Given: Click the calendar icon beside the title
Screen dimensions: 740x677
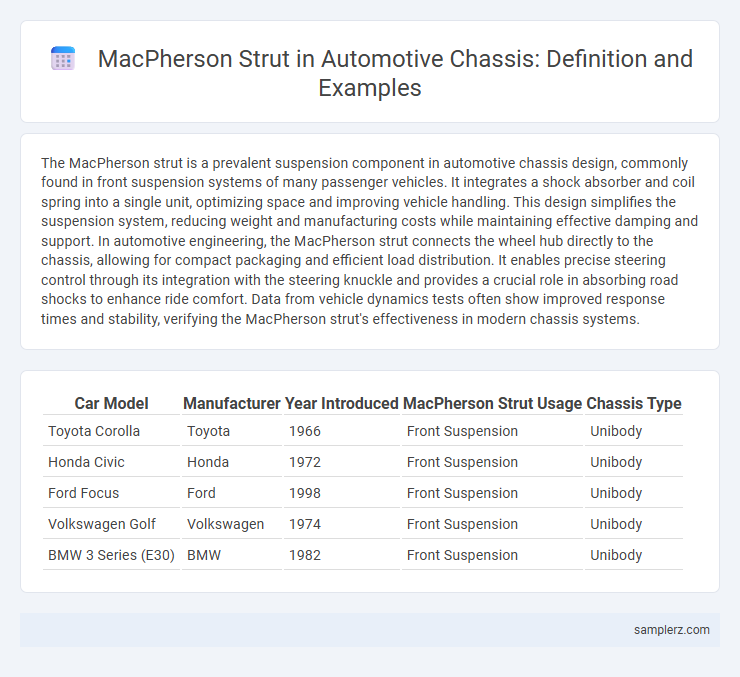Looking at the screenshot, I should 63,59.
